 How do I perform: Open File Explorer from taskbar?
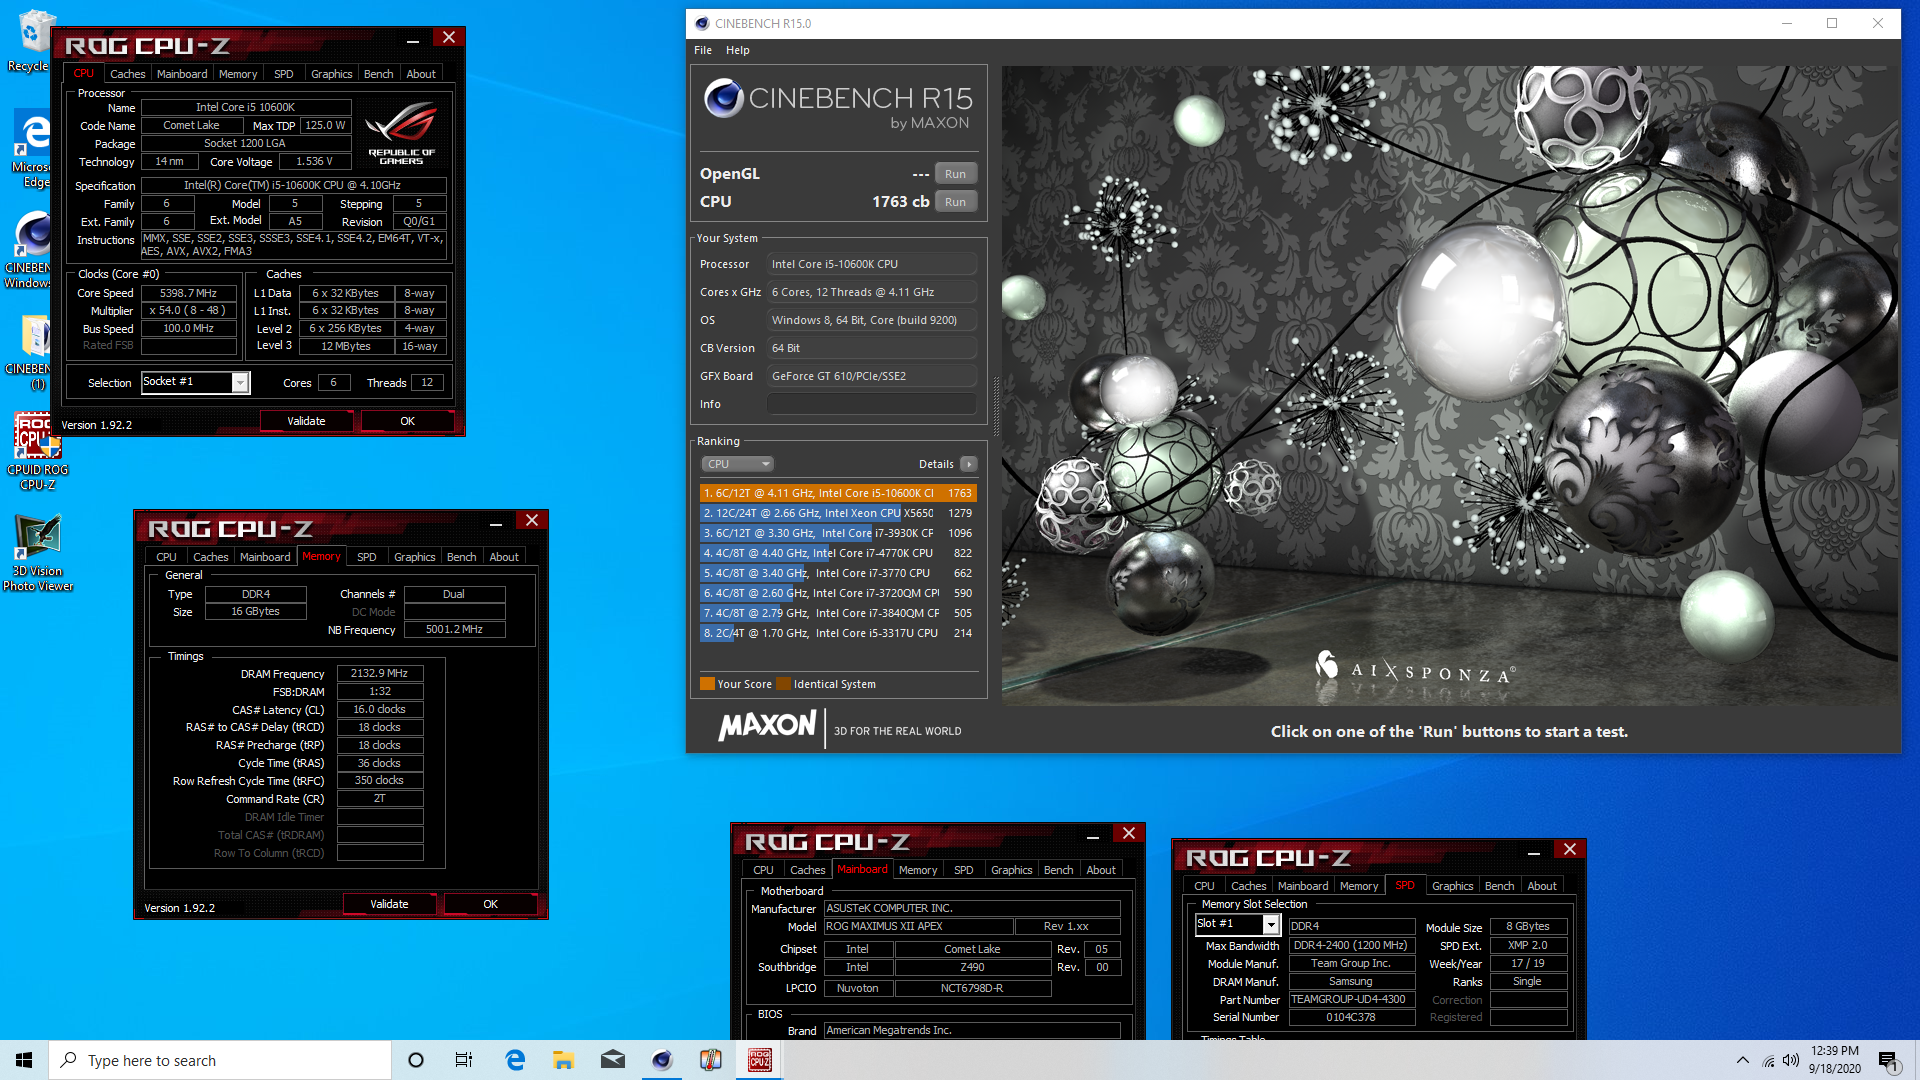(x=563, y=1060)
